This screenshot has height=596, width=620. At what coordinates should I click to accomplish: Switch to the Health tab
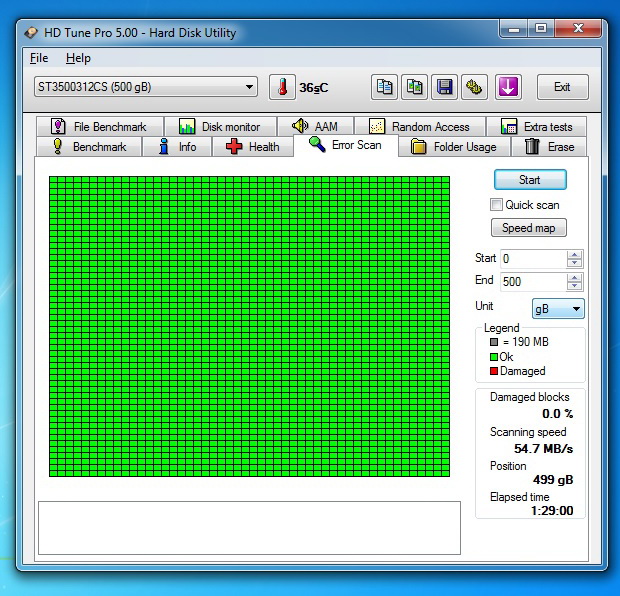click(x=253, y=147)
